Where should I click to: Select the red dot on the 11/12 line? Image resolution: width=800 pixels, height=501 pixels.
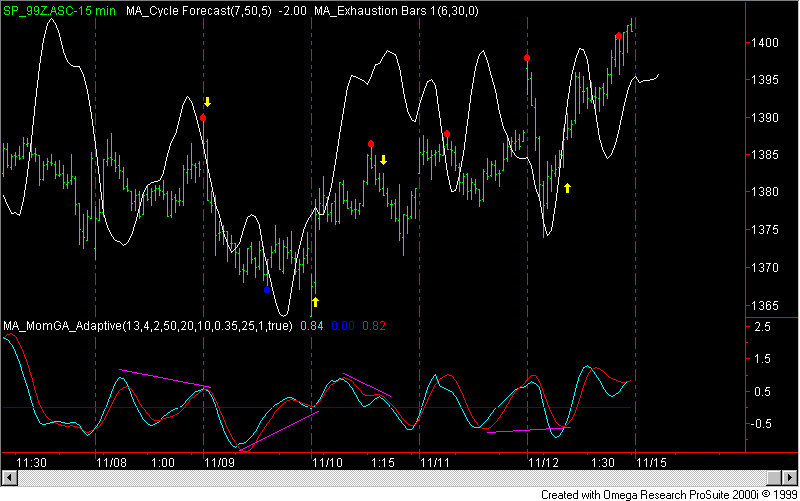[x=527, y=58]
